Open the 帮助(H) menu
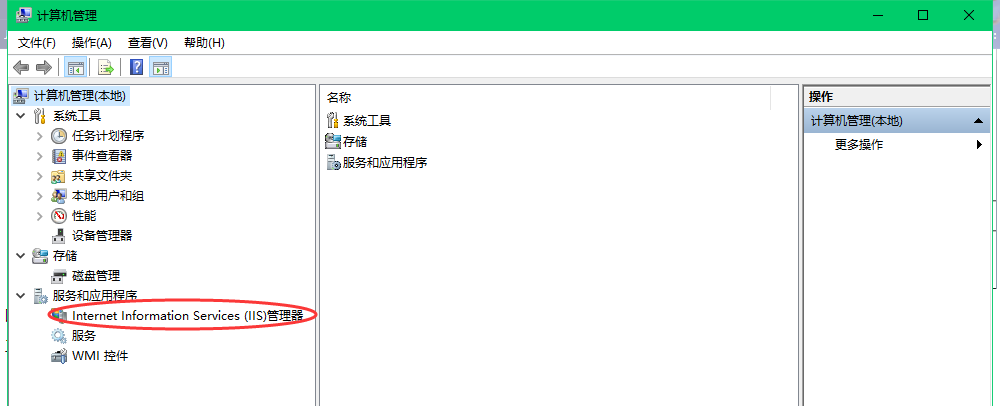Viewport: 1000px width, 406px height. (x=204, y=43)
